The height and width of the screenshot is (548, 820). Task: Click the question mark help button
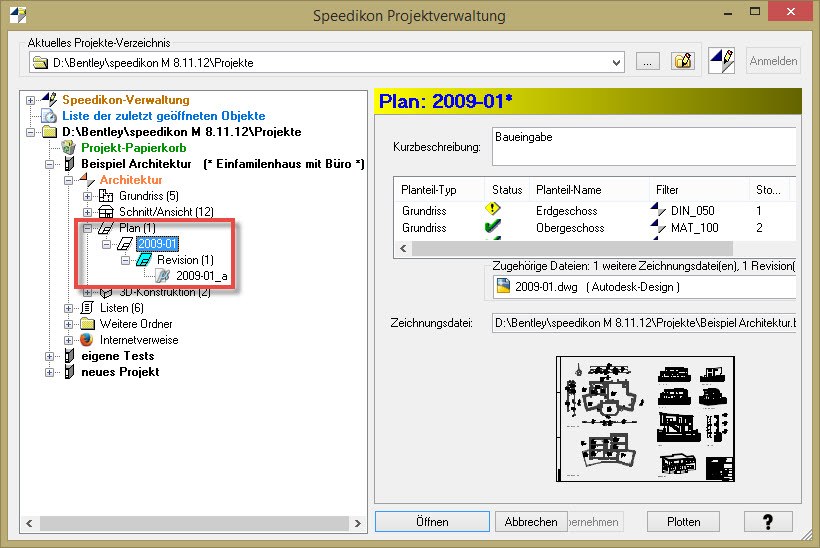(768, 522)
